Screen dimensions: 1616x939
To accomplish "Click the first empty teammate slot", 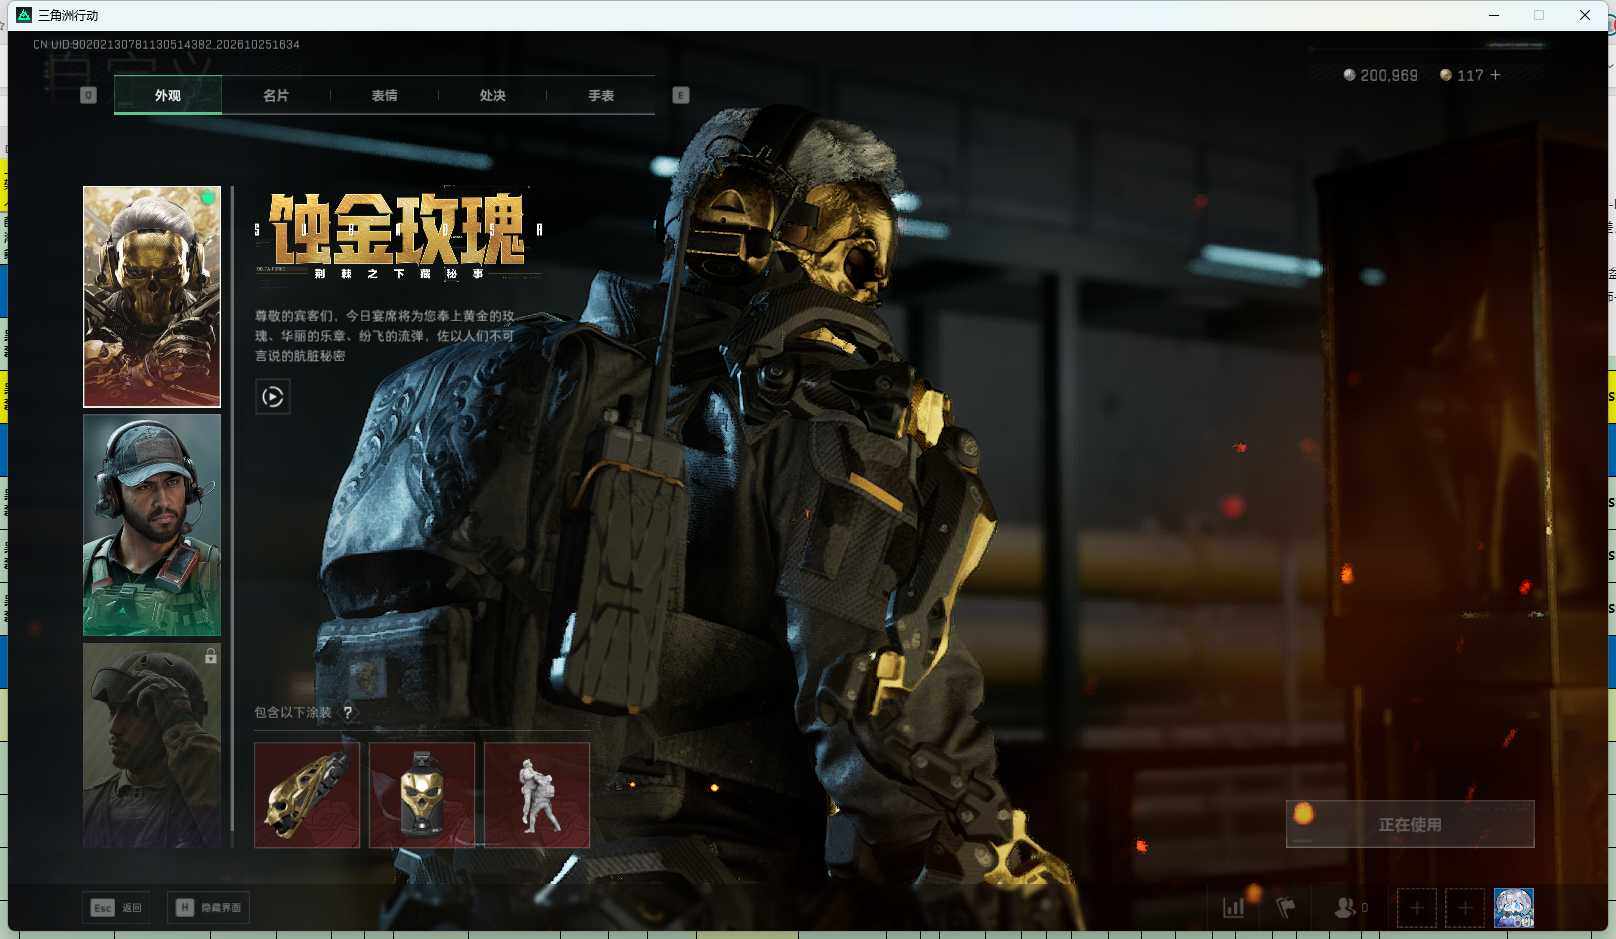I will 1417,908.
